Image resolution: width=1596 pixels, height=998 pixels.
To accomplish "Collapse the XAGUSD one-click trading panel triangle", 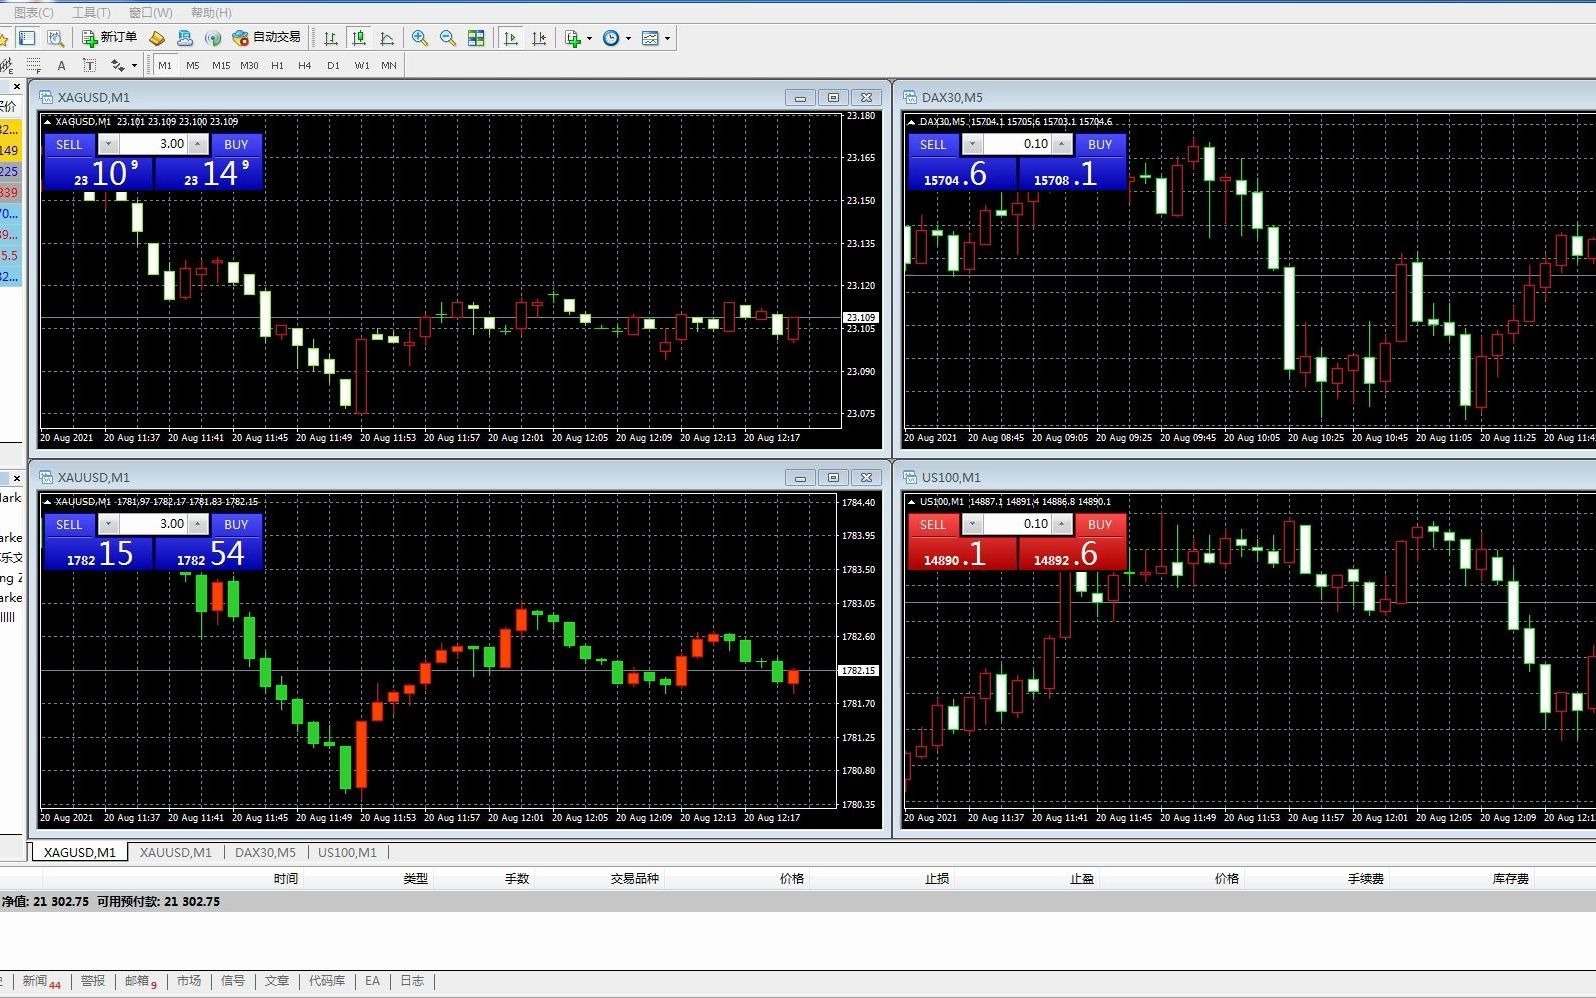I will click(x=47, y=122).
